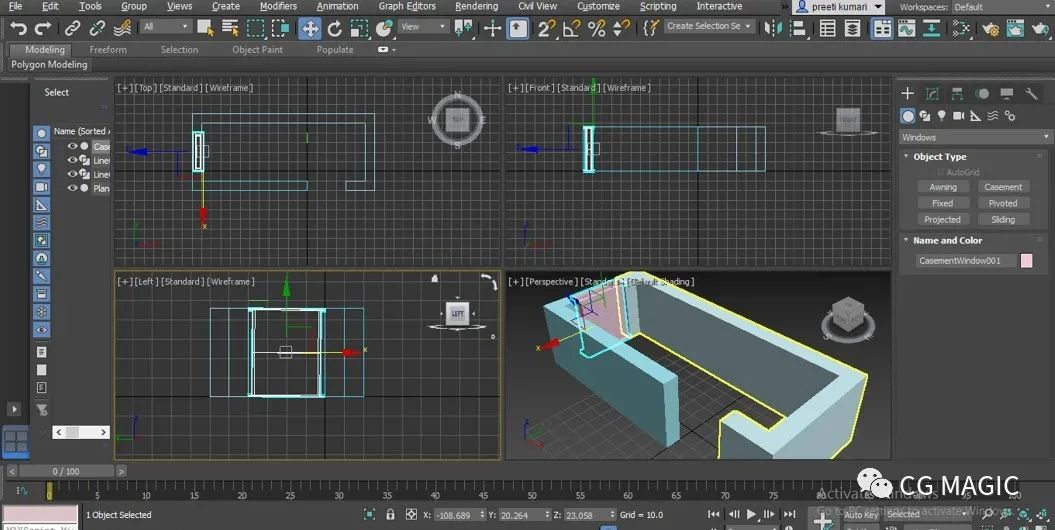Activate the Select and Move tool
The image size is (1055, 530).
coord(310,28)
